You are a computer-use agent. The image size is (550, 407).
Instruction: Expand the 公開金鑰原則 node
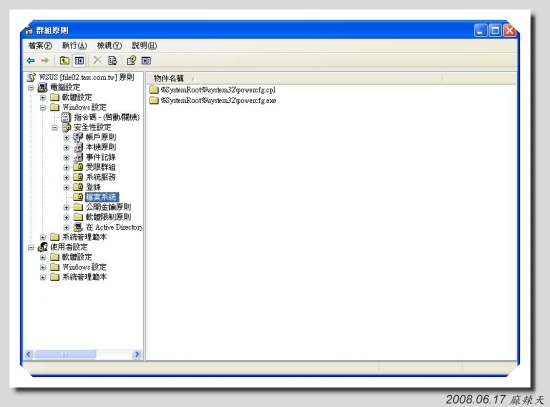[x=66, y=207]
